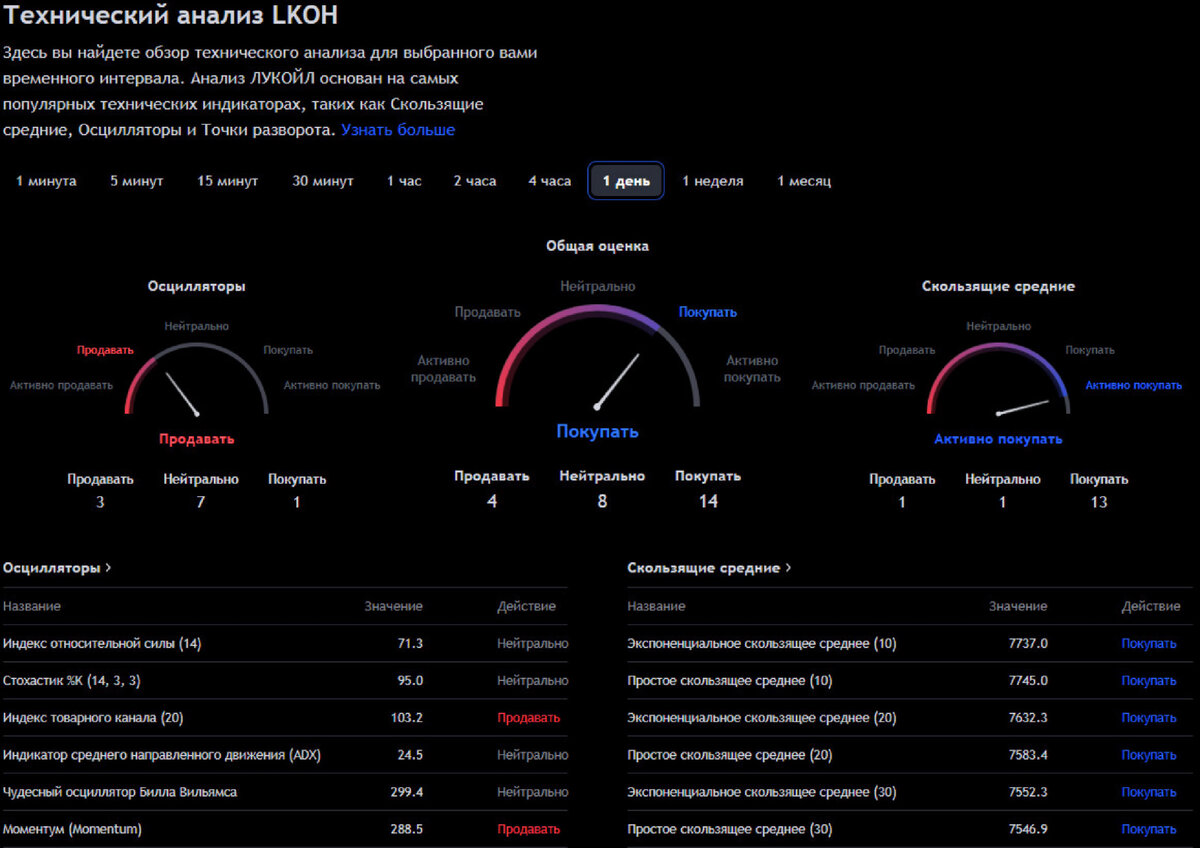Click Экспоненциальное скользящее среднее (30) row name
This screenshot has width=1200, height=848.
(x=762, y=791)
